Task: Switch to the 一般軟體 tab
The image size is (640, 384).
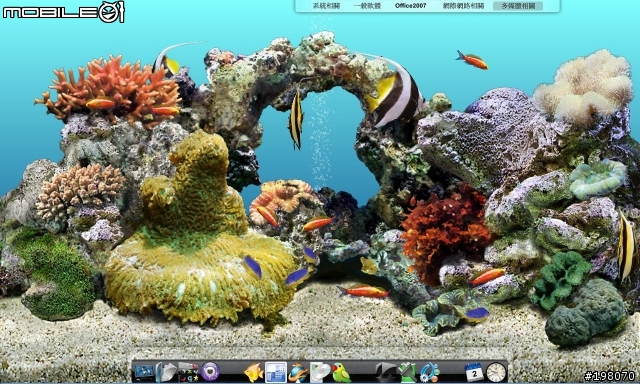Action: (x=367, y=6)
